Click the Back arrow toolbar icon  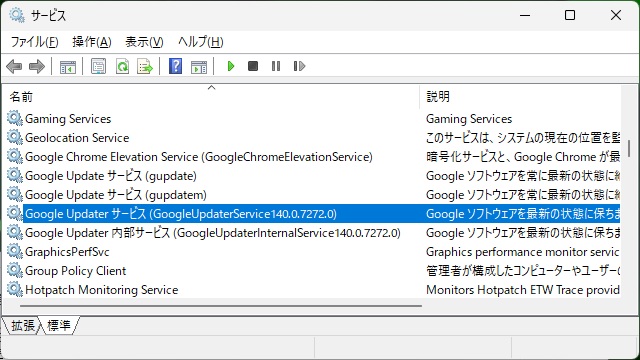[x=14, y=66]
